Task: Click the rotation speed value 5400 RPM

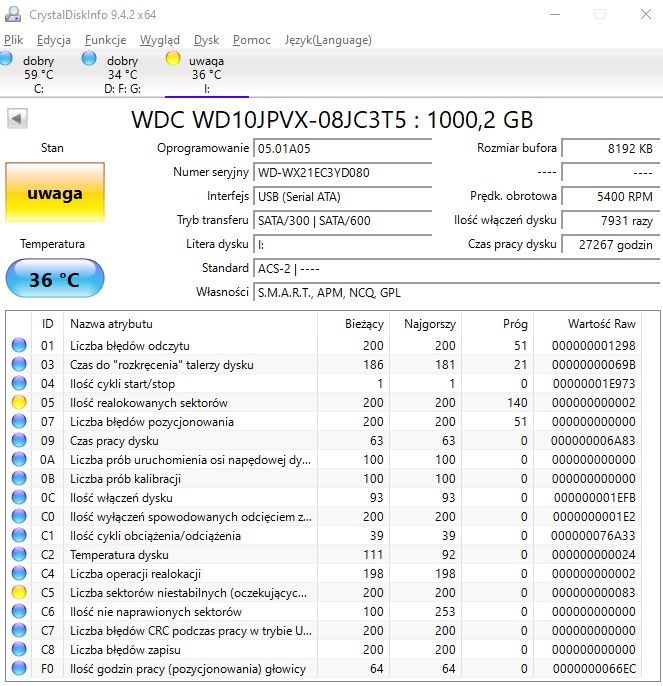Action: 610,196
